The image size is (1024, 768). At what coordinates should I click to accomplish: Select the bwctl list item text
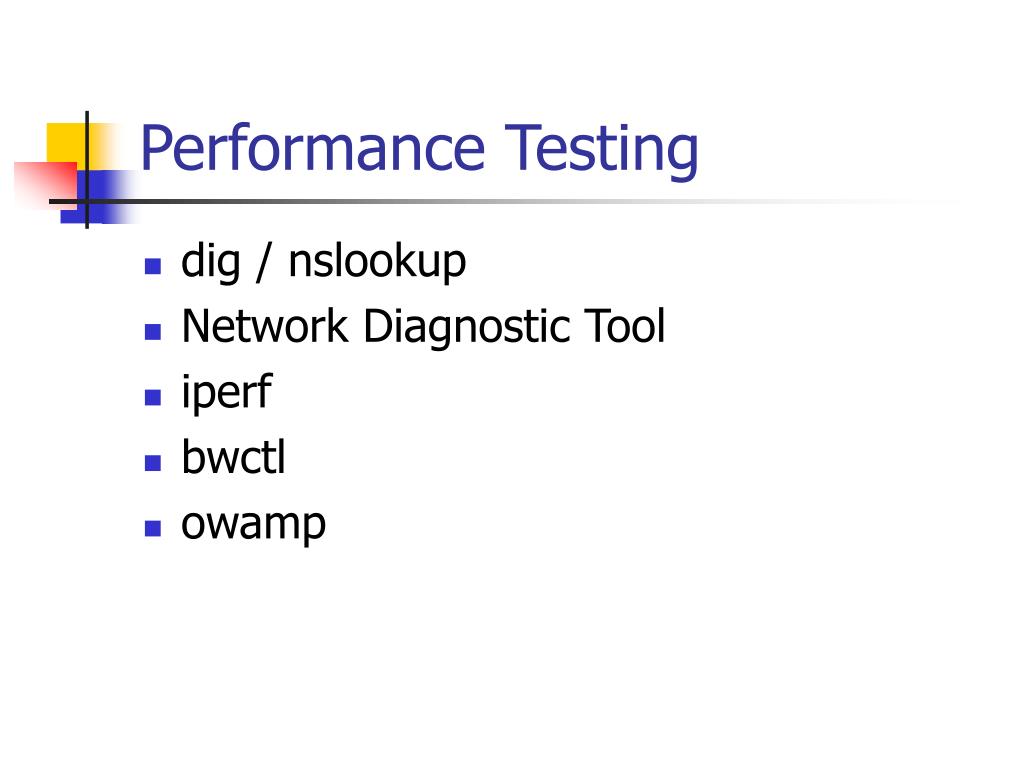[x=234, y=456]
